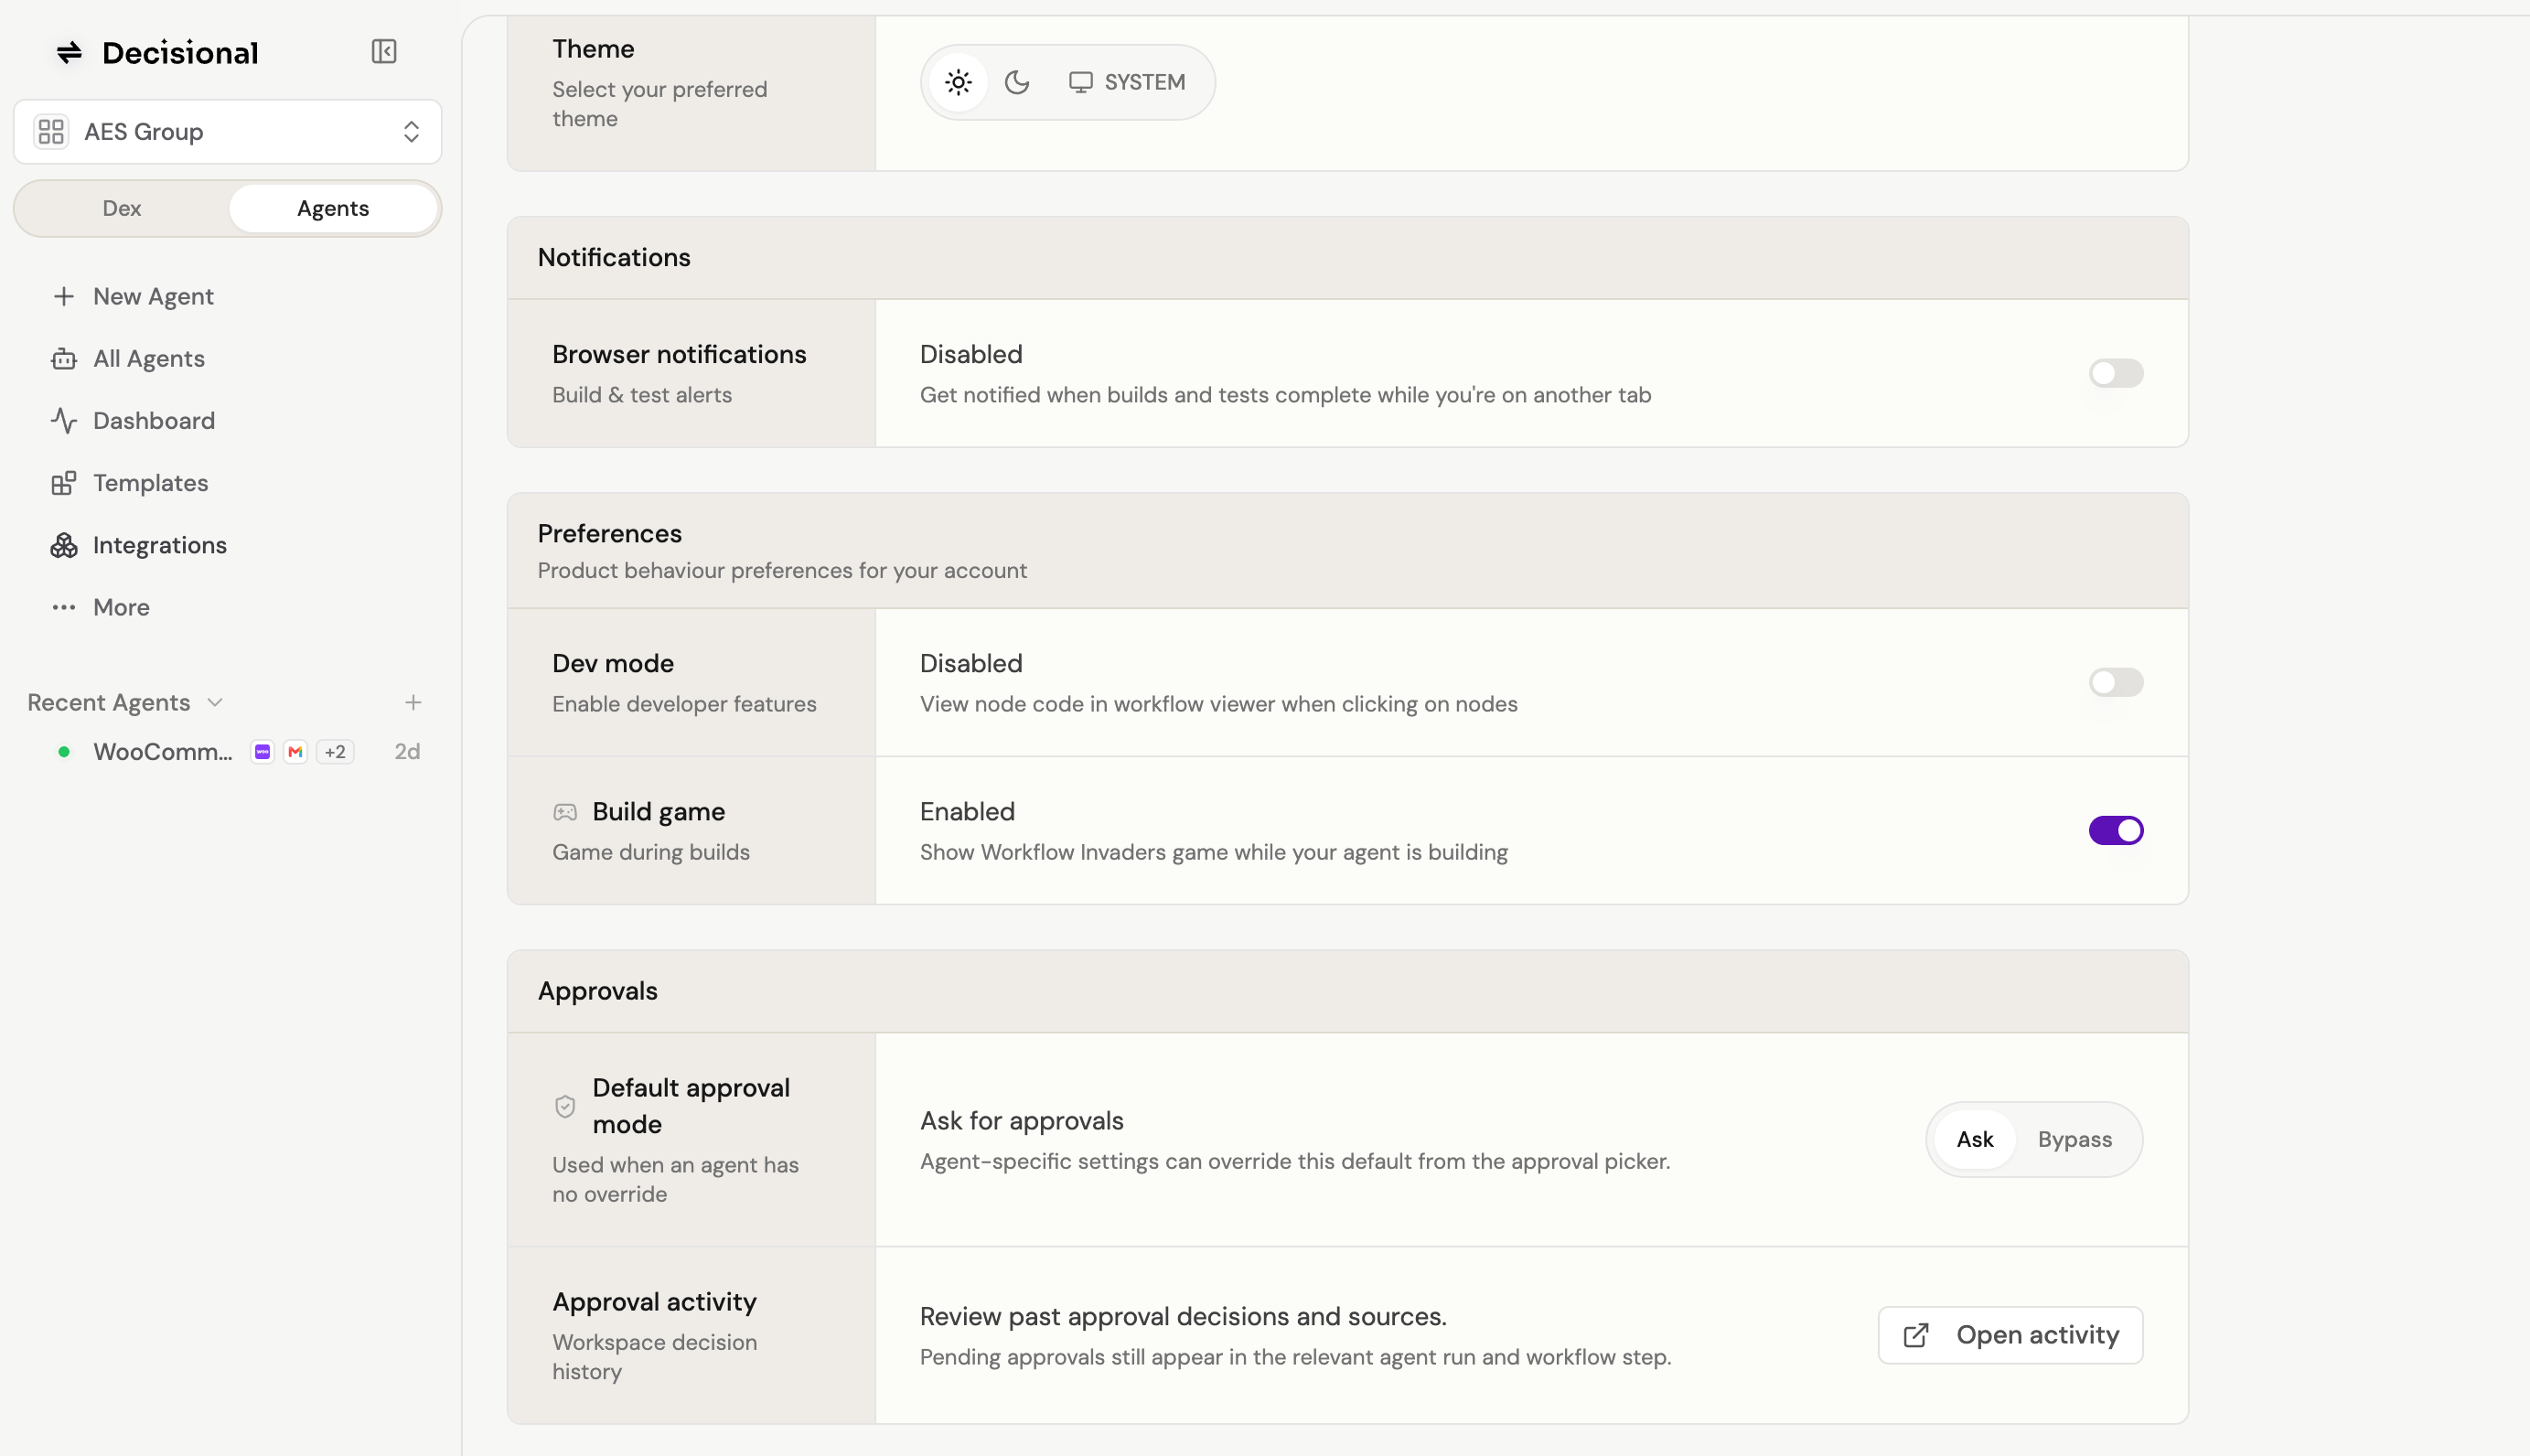Expand the More menu label

point(121,607)
